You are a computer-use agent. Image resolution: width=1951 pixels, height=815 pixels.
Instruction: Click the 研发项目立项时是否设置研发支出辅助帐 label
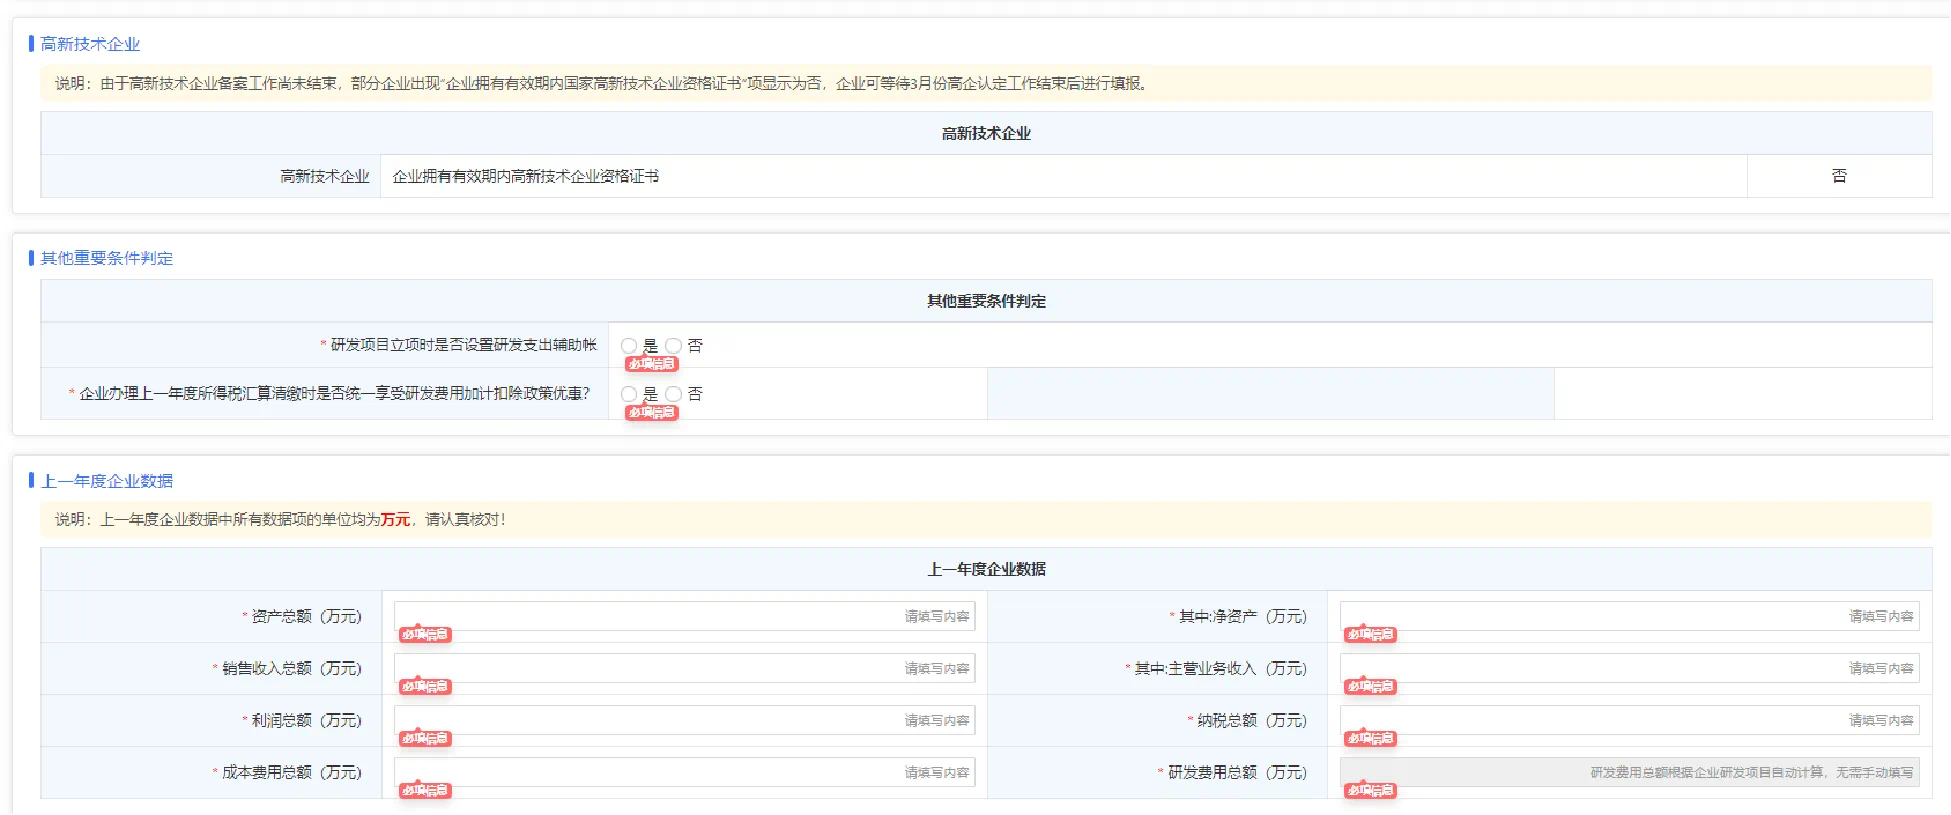[463, 345]
